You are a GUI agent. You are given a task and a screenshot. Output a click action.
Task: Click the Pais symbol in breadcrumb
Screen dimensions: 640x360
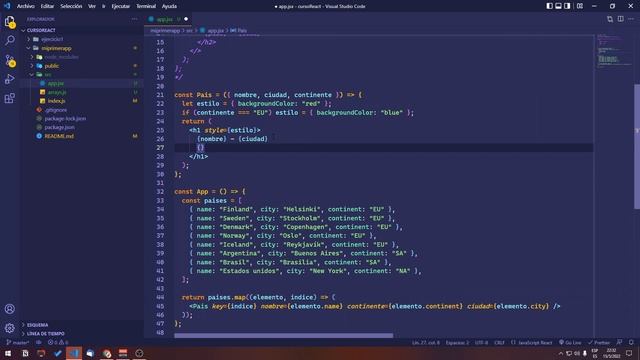[239, 31]
